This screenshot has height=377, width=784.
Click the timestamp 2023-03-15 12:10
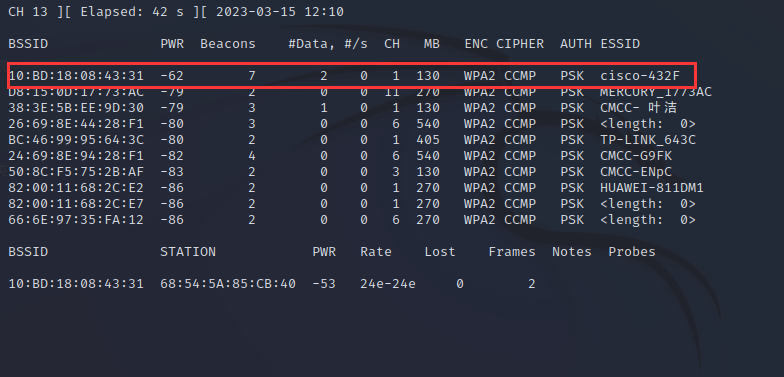(x=280, y=12)
